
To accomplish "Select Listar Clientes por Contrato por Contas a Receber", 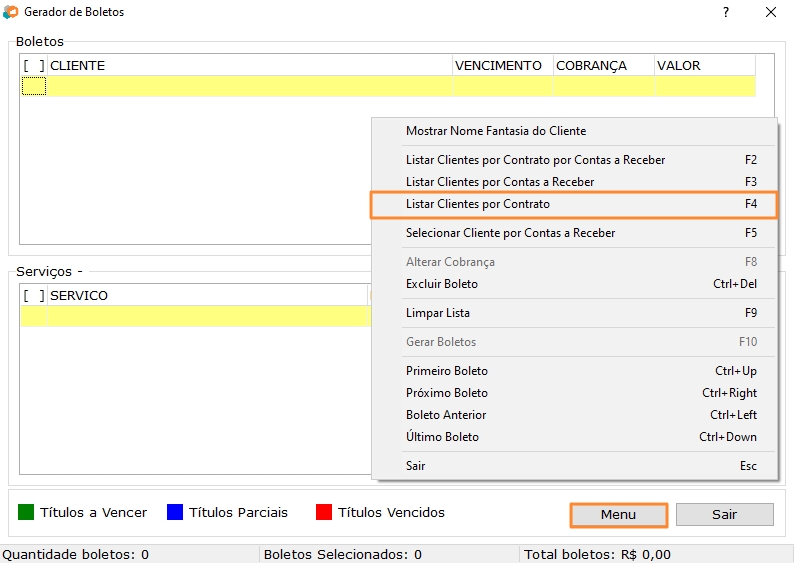I will (535, 160).
